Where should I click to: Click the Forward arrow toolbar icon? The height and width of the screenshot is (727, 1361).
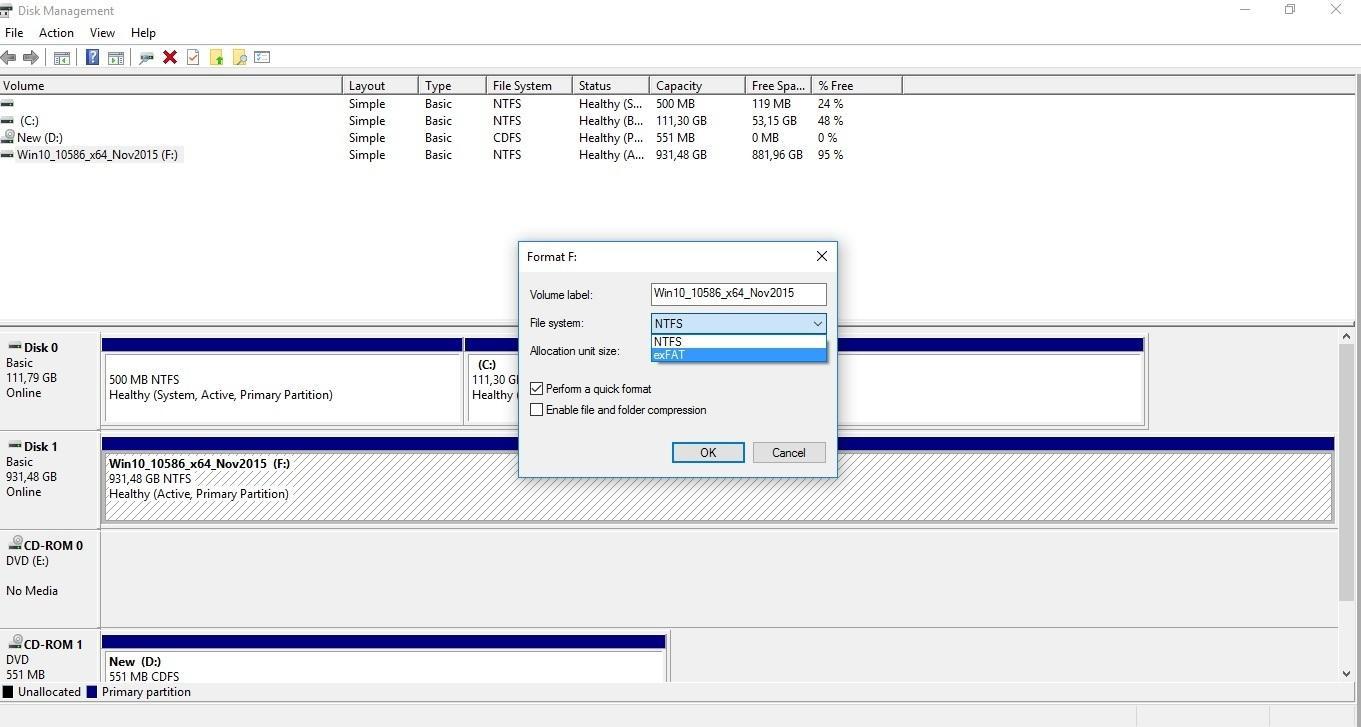31,58
